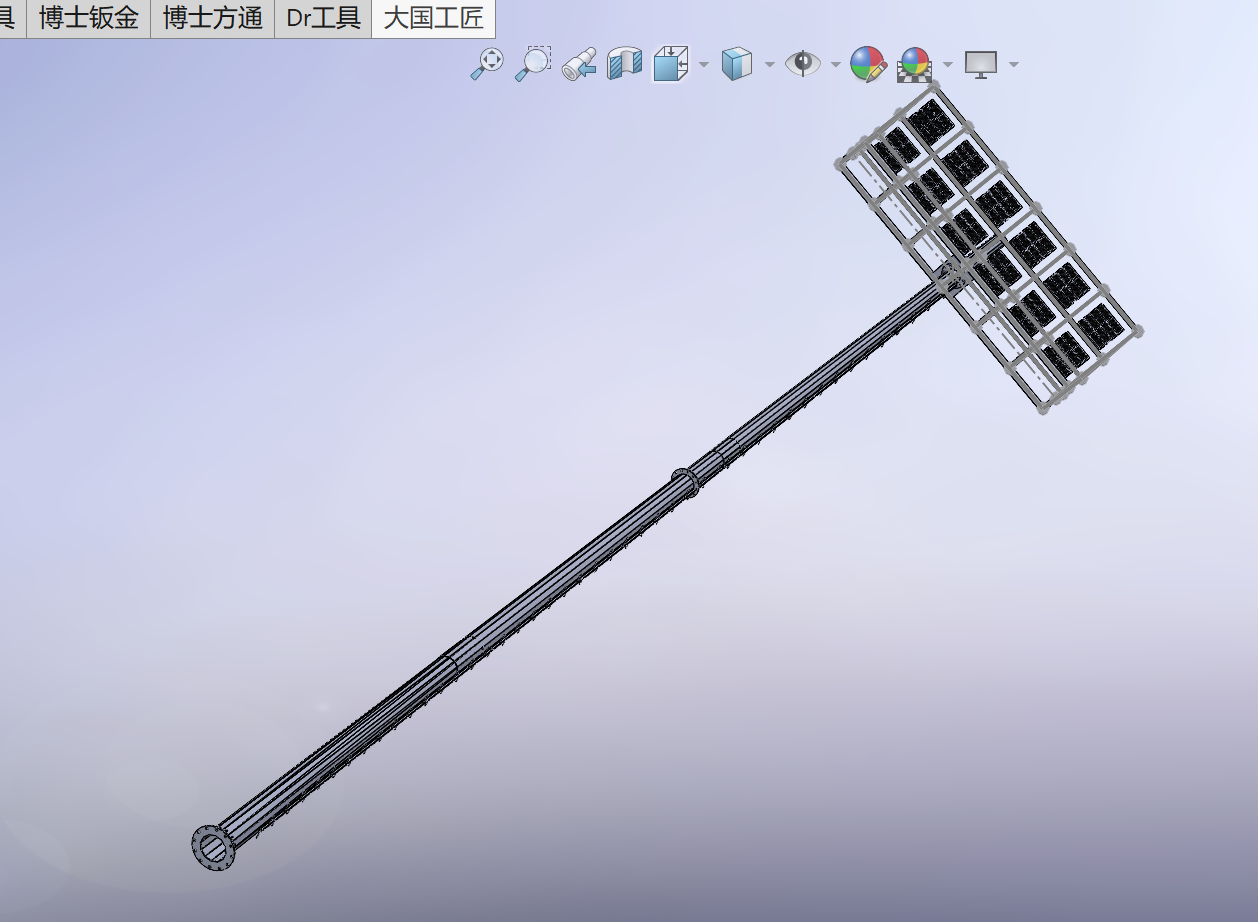The height and width of the screenshot is (922, 1258).
Task: Restore the Previous View
Action: coord(580,64)
